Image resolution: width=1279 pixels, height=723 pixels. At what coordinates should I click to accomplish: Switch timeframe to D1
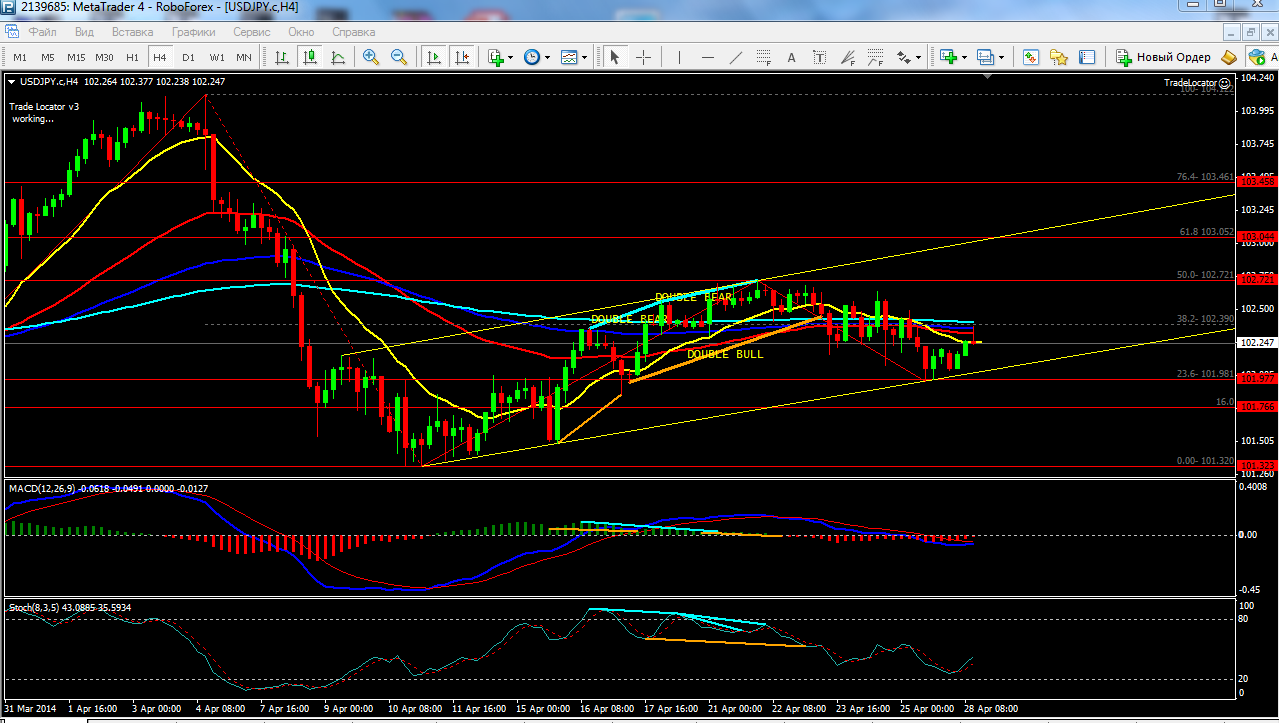click(x=188, y=57)
